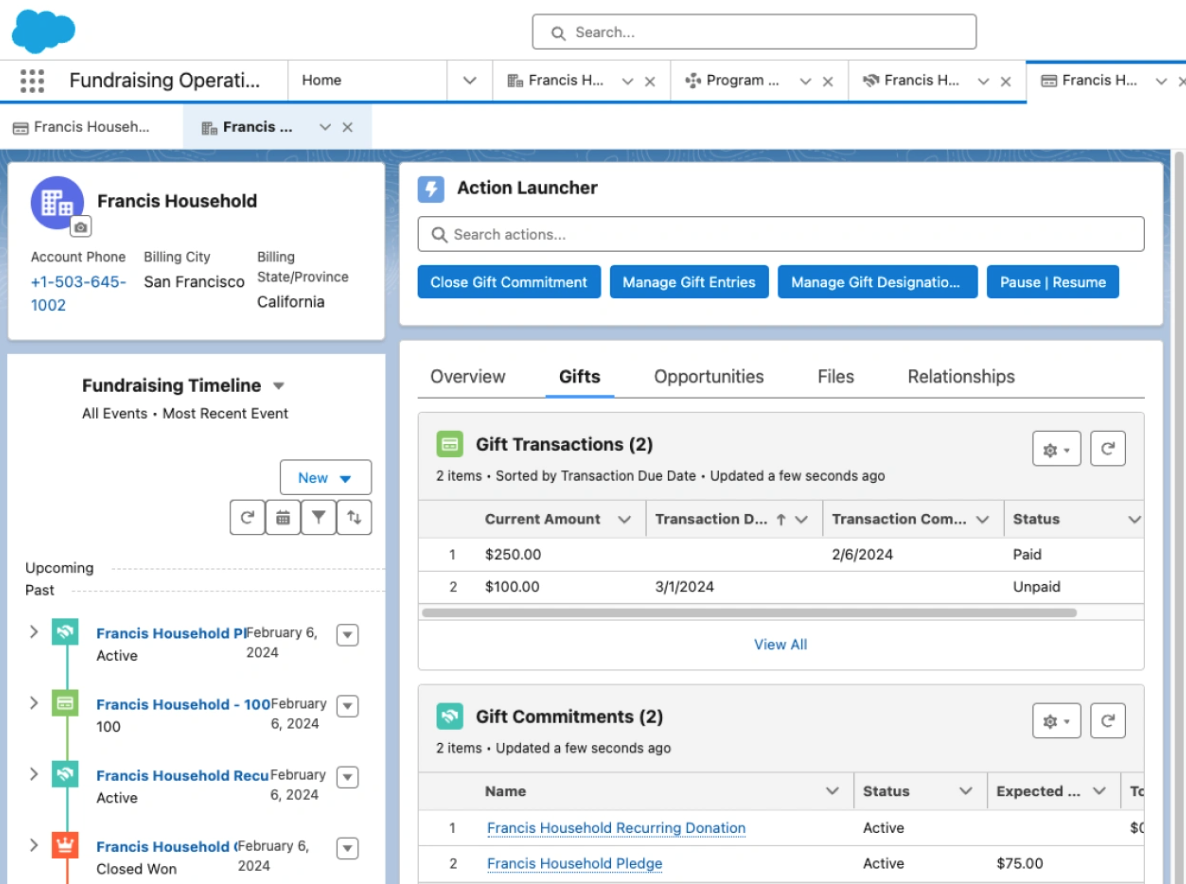The image size is (1186, 884).
Task: Expand the Francis Household - 100 timeline entry
Action: tap(33, 703)
